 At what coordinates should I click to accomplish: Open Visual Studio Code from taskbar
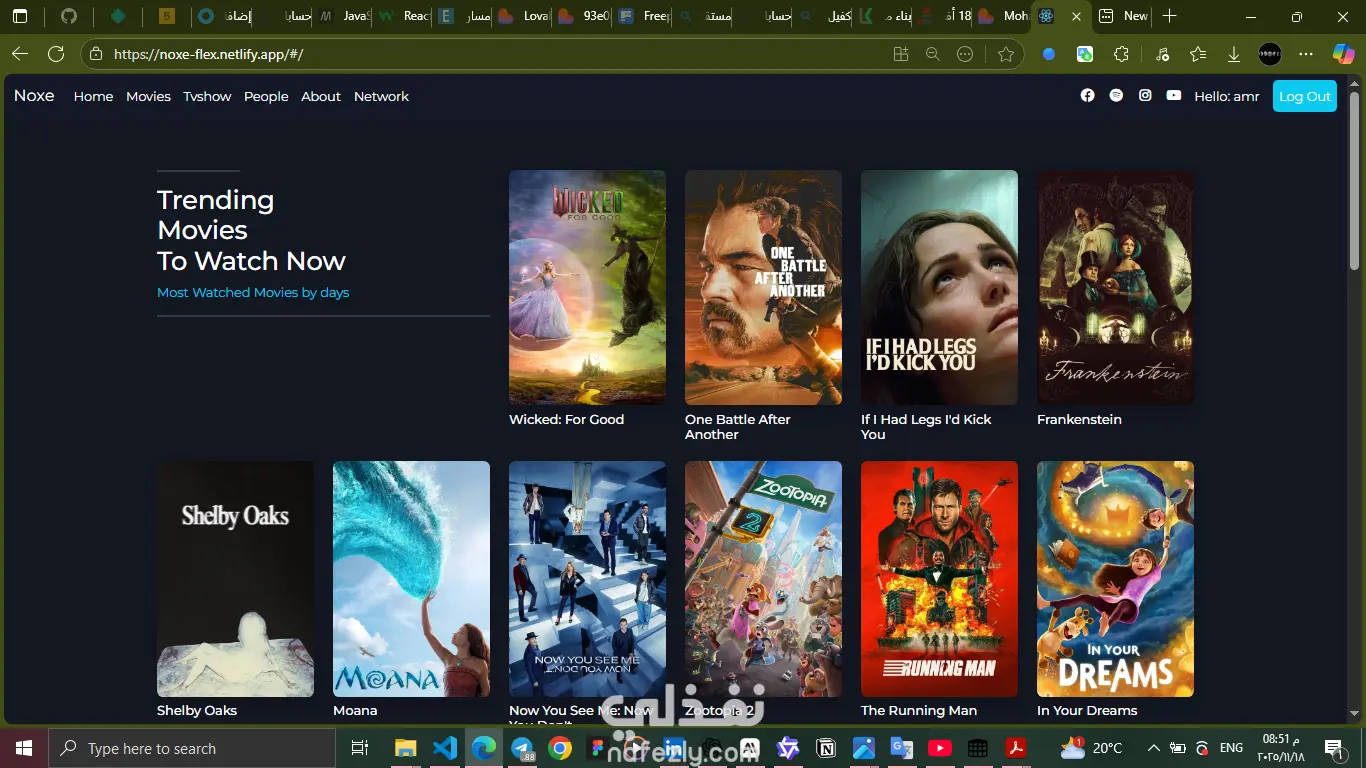(x=445, y=748)
